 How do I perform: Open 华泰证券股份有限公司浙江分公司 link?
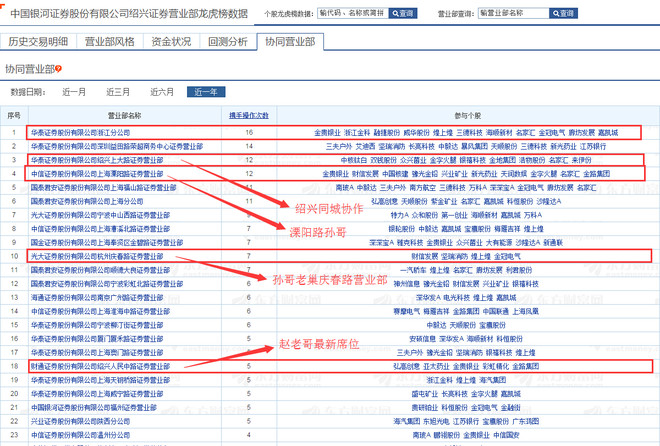click(80, 133)
